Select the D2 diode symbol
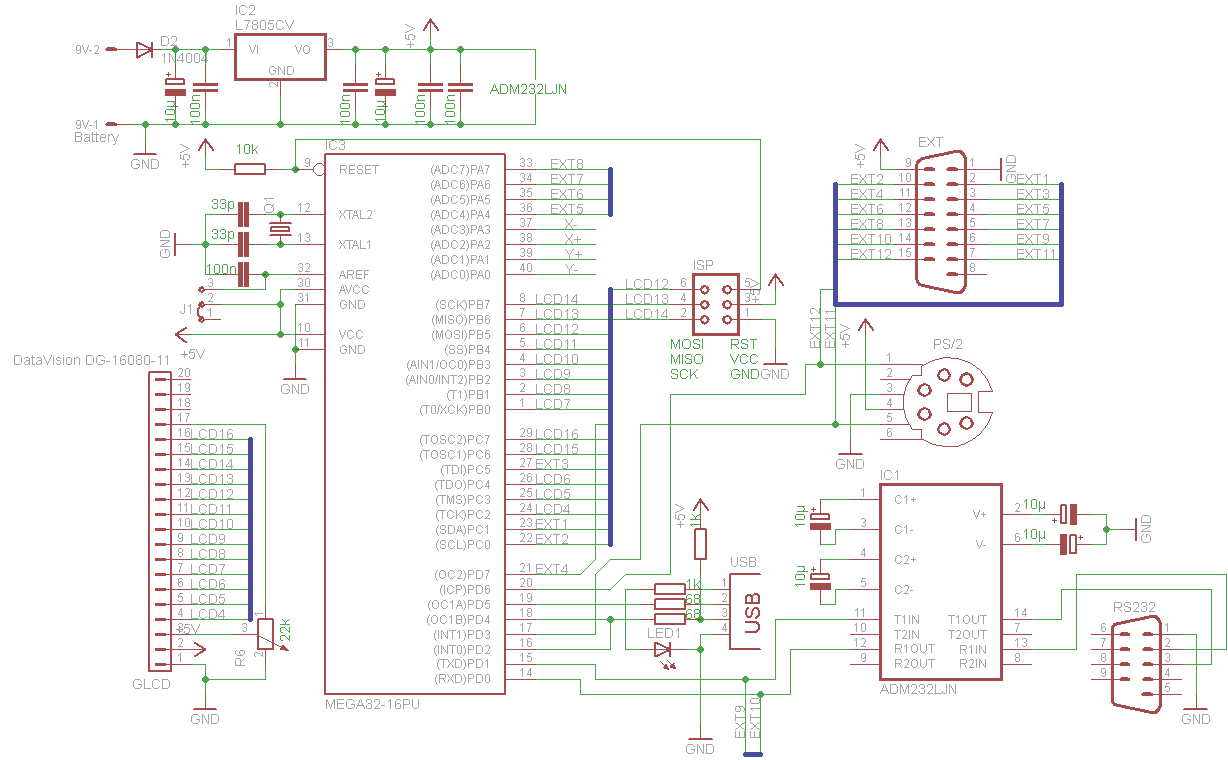 pos(145,48)
